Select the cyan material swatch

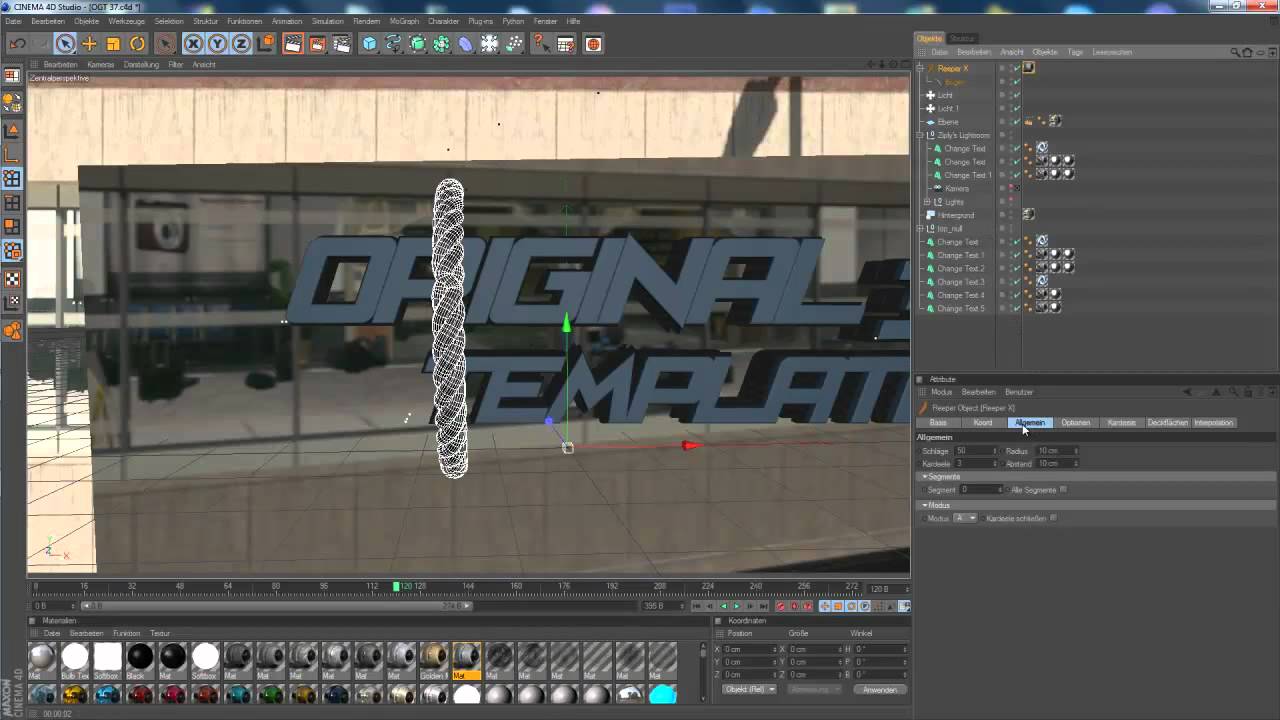coord(663,694)
